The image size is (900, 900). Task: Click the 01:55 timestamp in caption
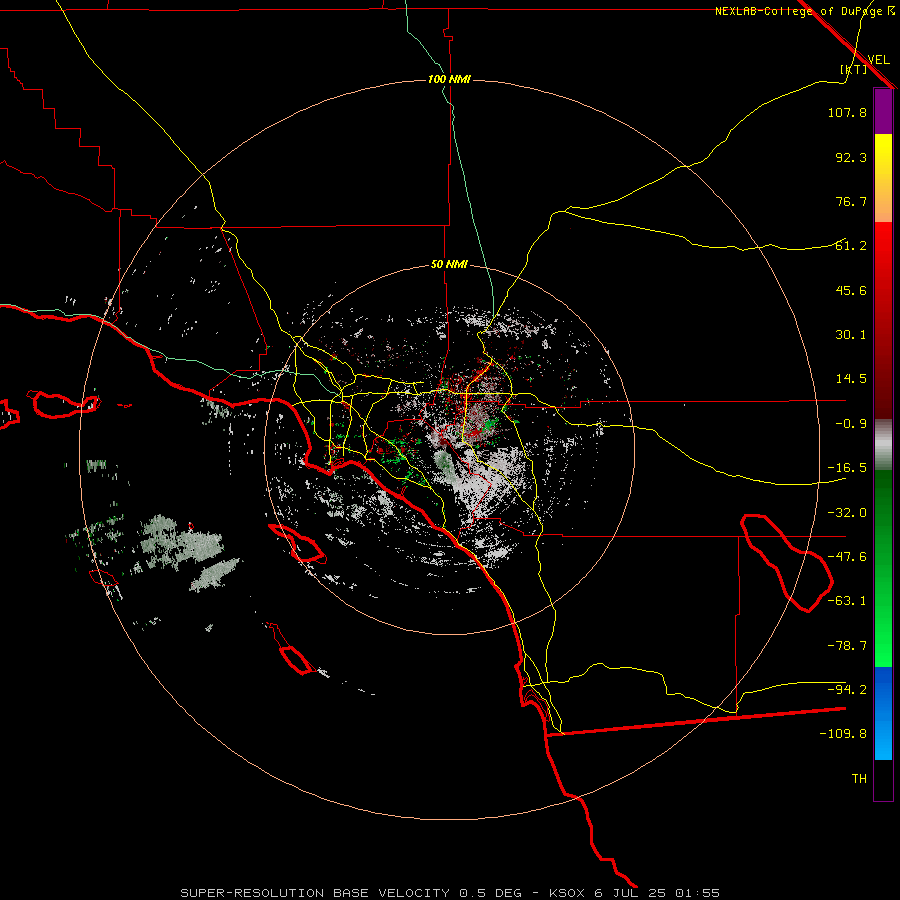697,893
